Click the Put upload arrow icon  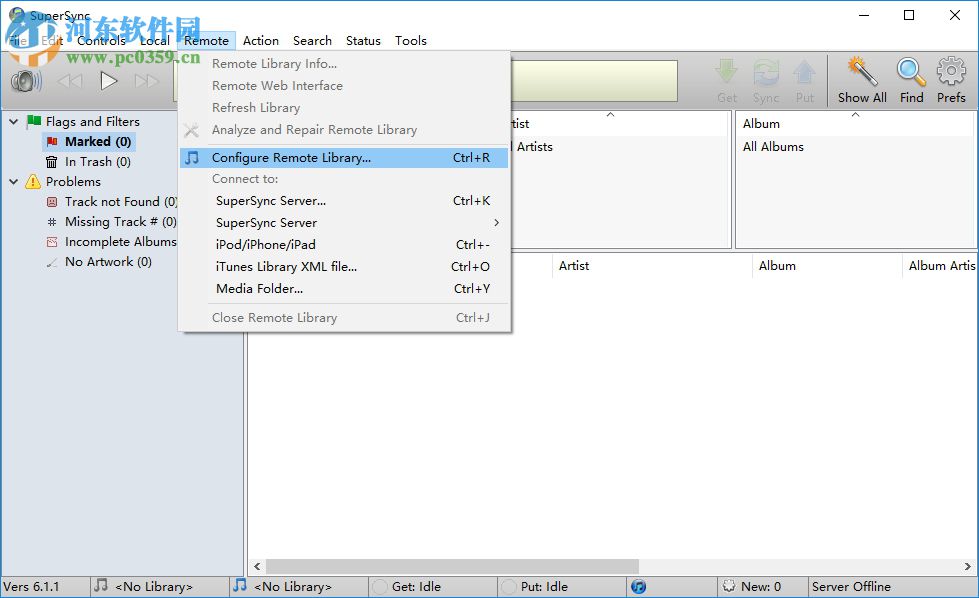pos(804,72)
